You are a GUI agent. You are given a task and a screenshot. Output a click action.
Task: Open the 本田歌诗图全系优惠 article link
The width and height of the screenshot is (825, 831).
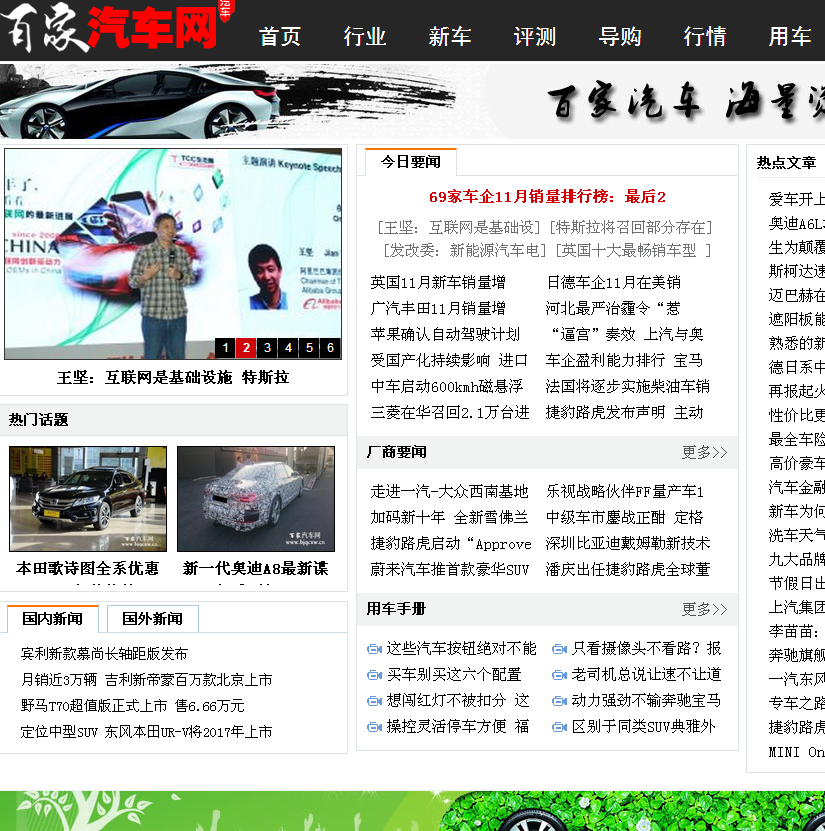[x=87, y=568]
